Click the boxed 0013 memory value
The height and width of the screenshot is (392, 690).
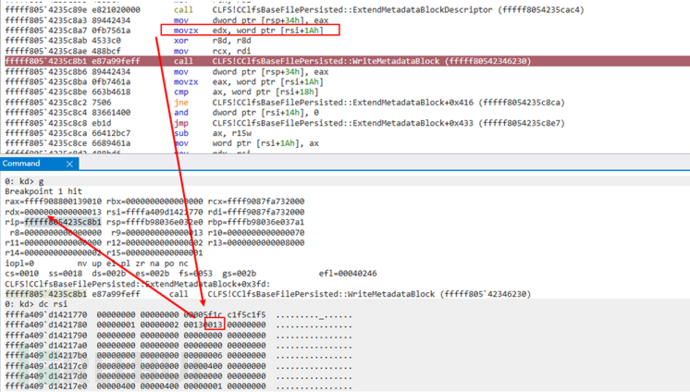click(214, 325)
